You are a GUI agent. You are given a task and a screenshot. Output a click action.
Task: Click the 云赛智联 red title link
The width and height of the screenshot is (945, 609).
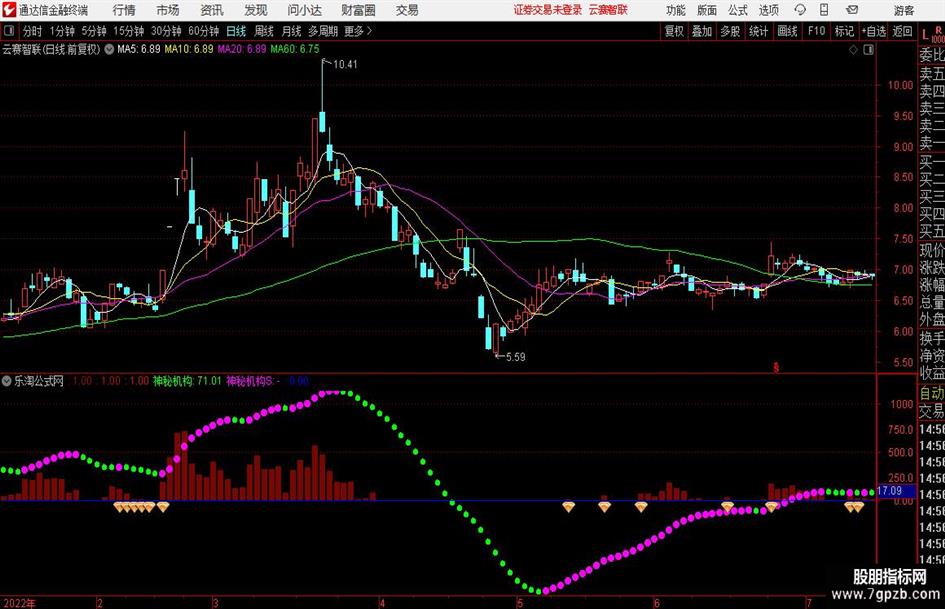608,10
